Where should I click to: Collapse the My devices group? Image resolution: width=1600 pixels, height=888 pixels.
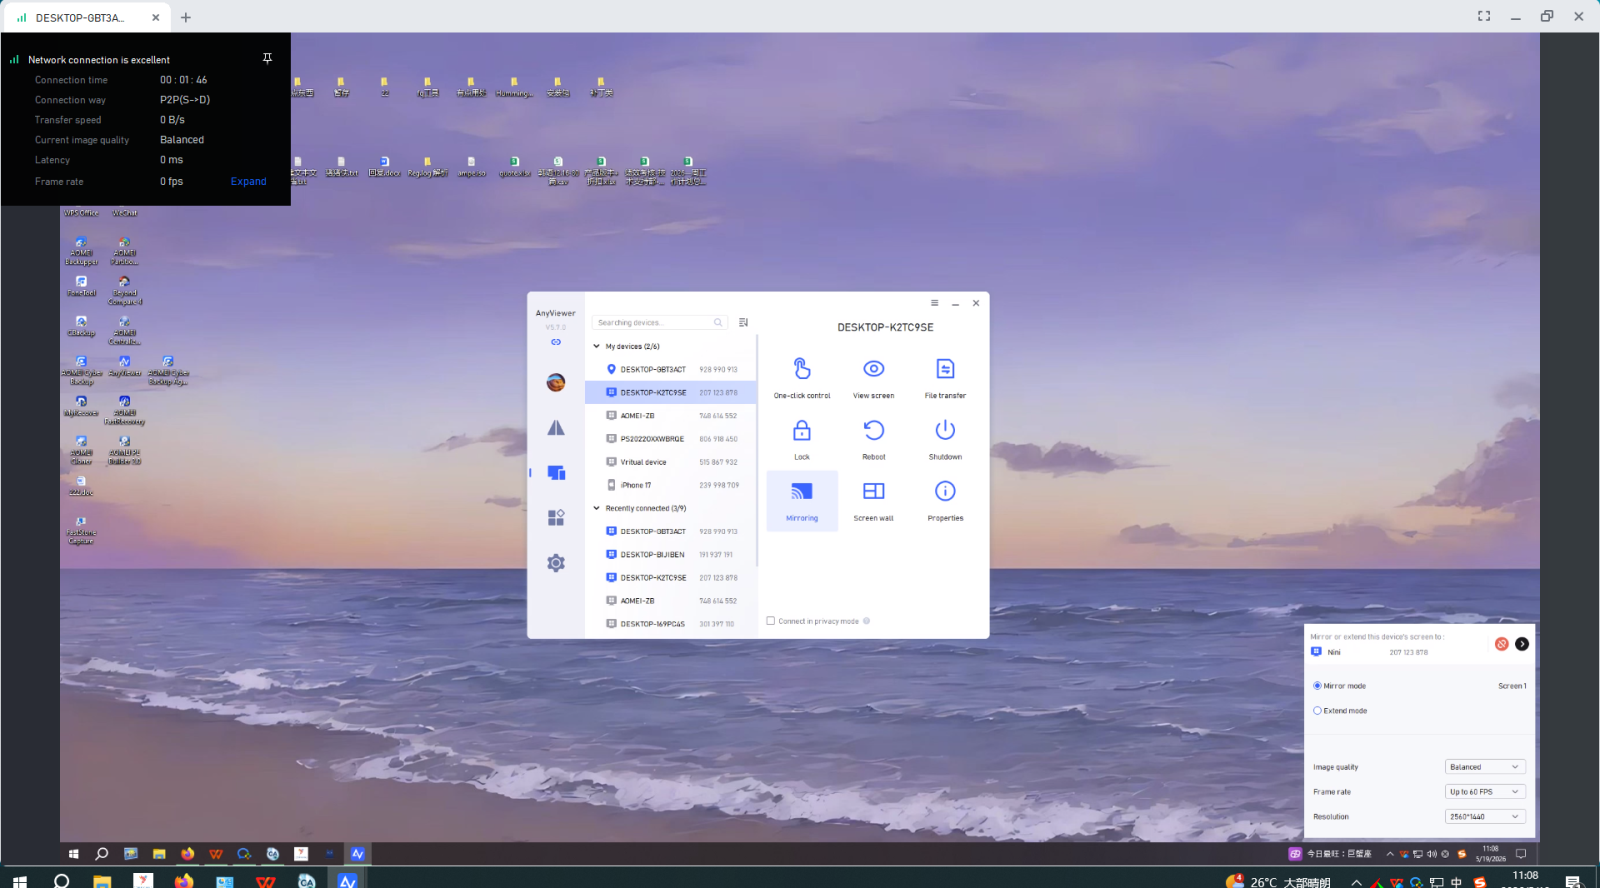pos(597,346)
